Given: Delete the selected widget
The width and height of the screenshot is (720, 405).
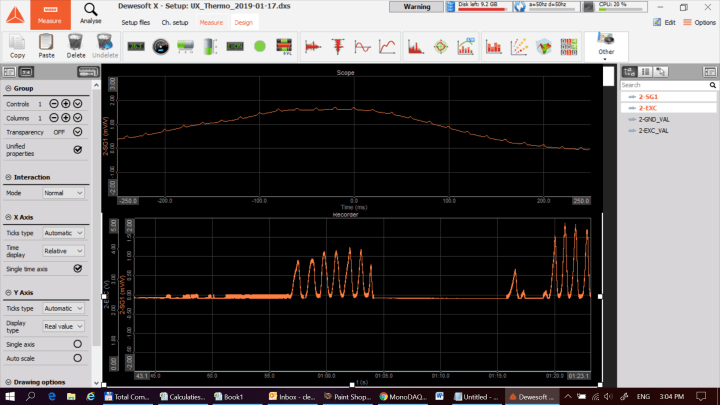Looking at the screenshot, I should (76, 45).
